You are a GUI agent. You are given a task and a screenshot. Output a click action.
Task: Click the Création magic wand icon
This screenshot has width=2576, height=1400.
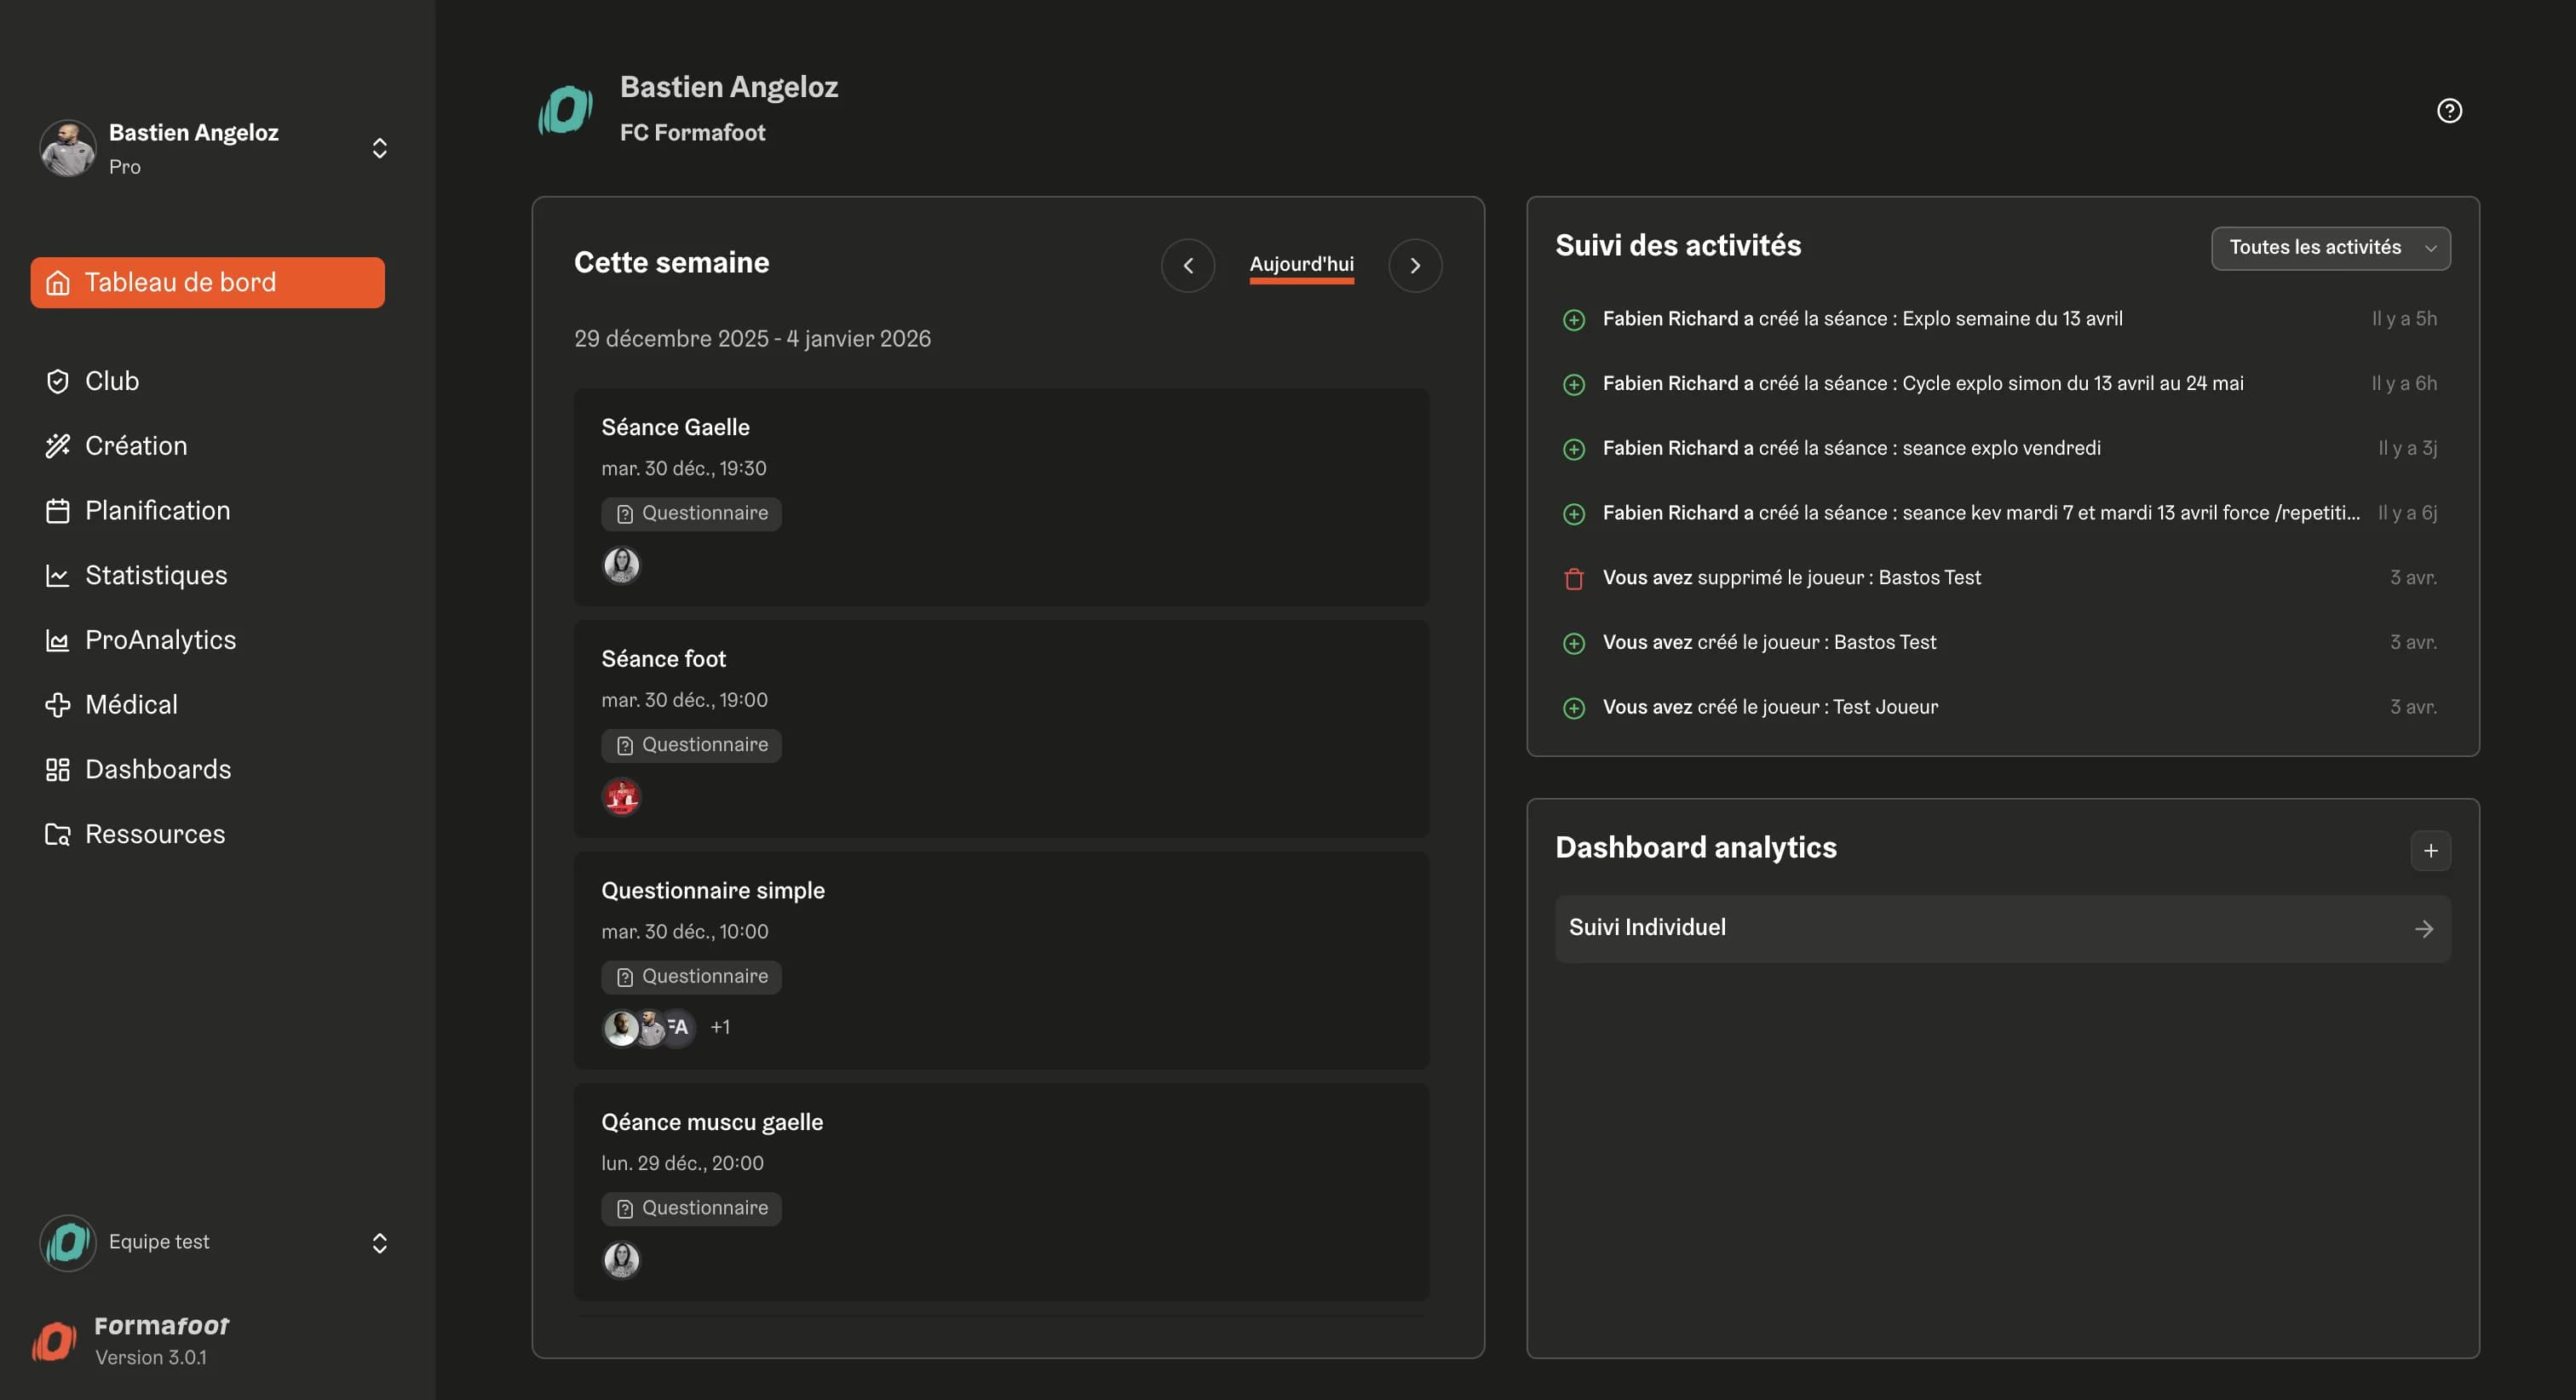coord(58,446)
